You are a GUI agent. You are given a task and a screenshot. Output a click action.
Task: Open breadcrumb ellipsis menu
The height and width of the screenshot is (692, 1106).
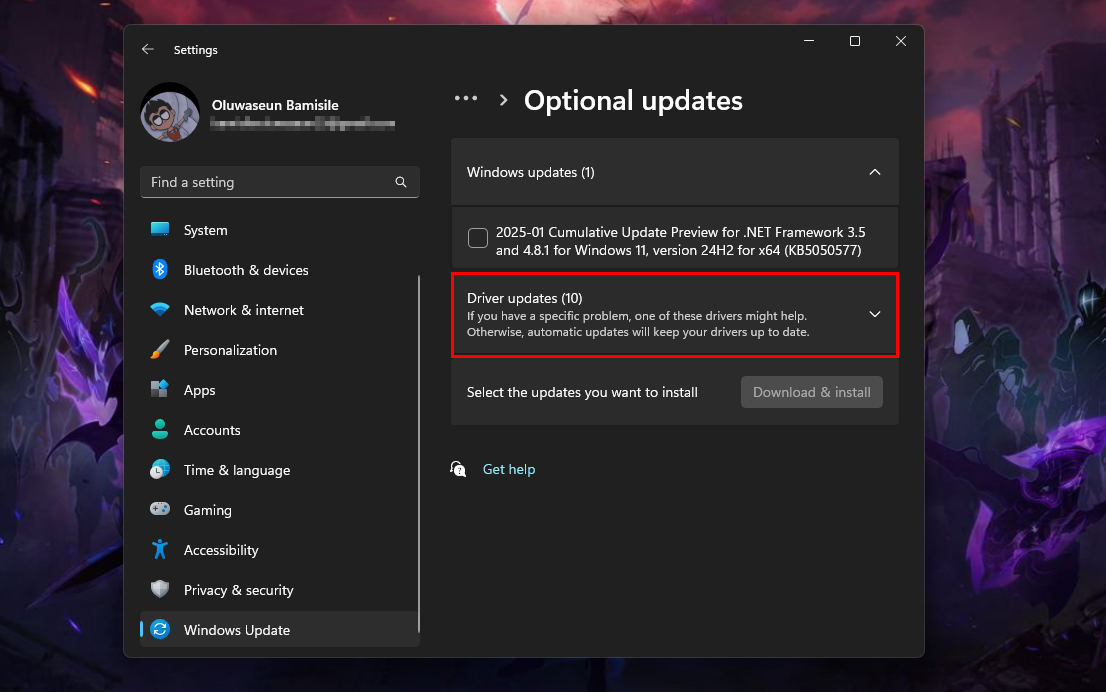(466, 99)
